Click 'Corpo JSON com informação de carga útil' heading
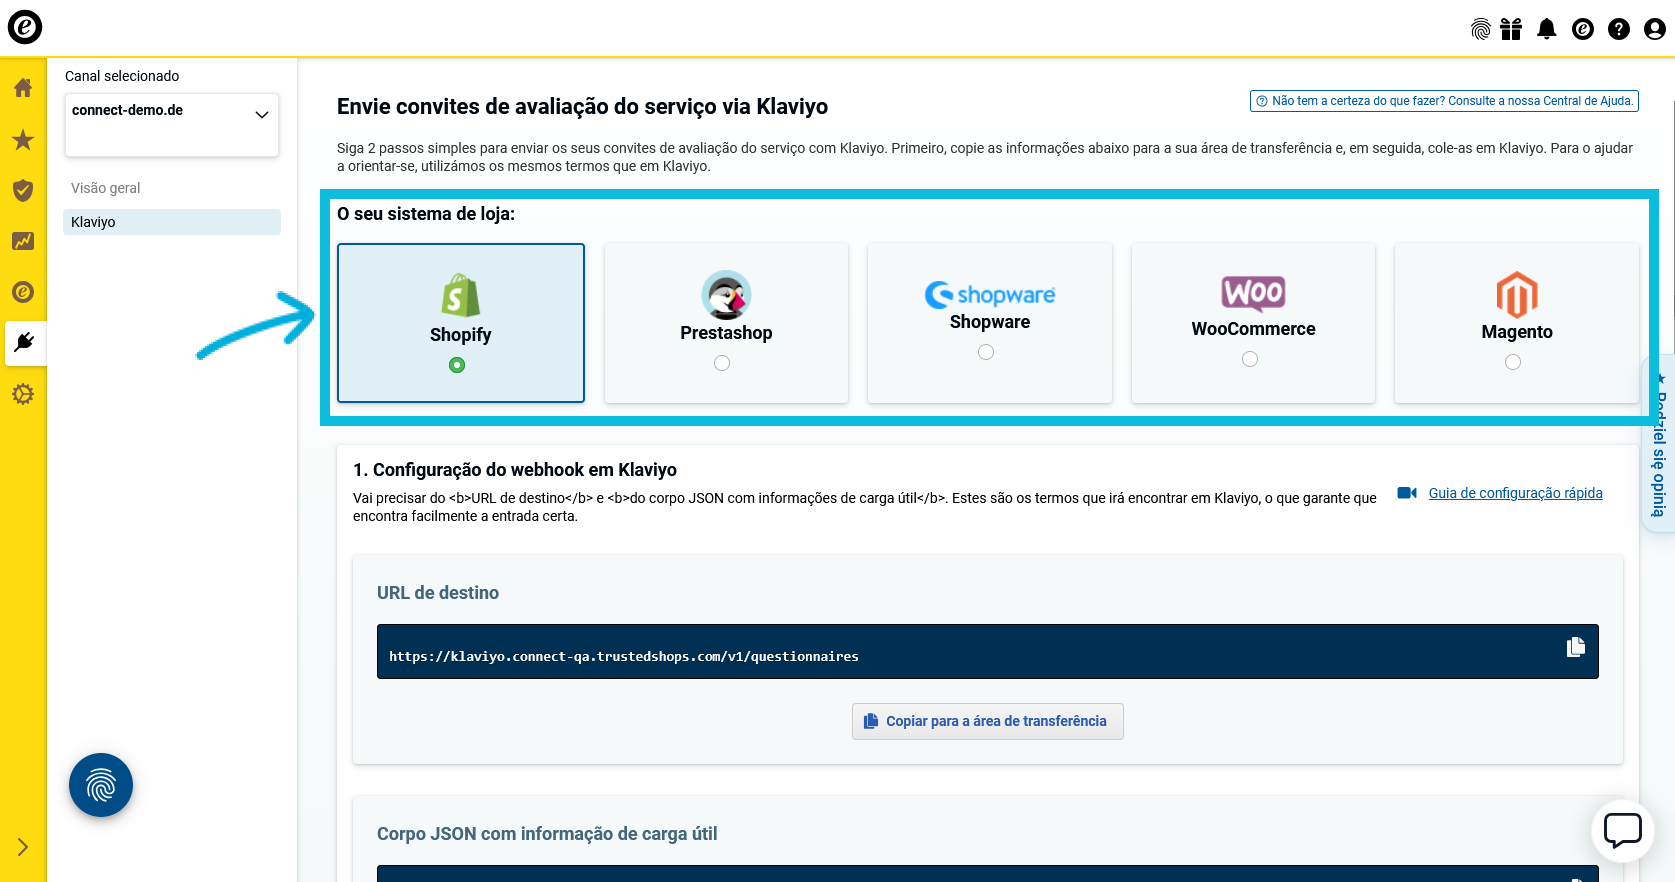The width and height of the screenshot is (1675, 882). [x=547, y=834]
